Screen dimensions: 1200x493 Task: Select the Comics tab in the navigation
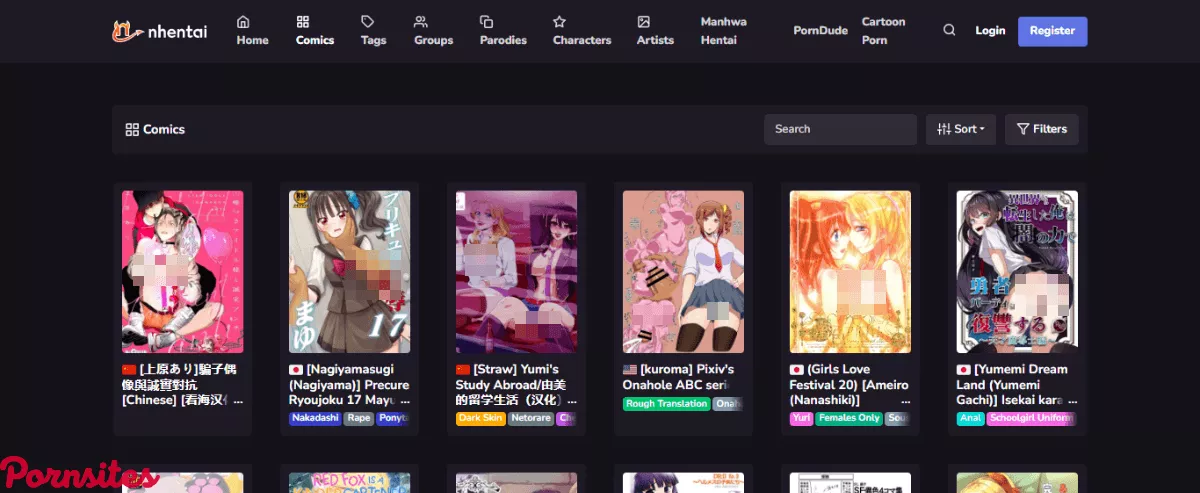(x=314, y=31)
